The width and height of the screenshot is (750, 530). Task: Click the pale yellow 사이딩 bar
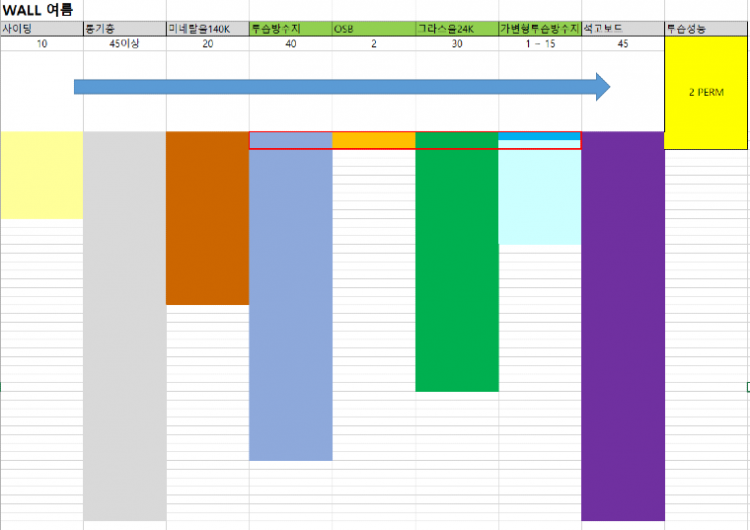tap(41, 175)
